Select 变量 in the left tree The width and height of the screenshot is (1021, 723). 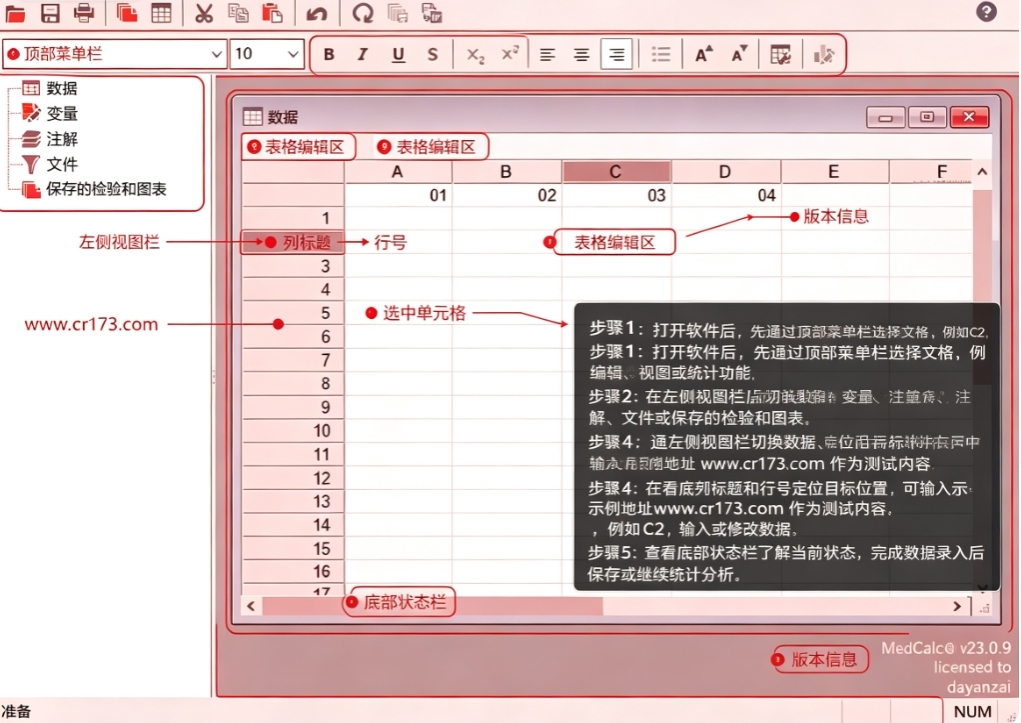[62, 113]
